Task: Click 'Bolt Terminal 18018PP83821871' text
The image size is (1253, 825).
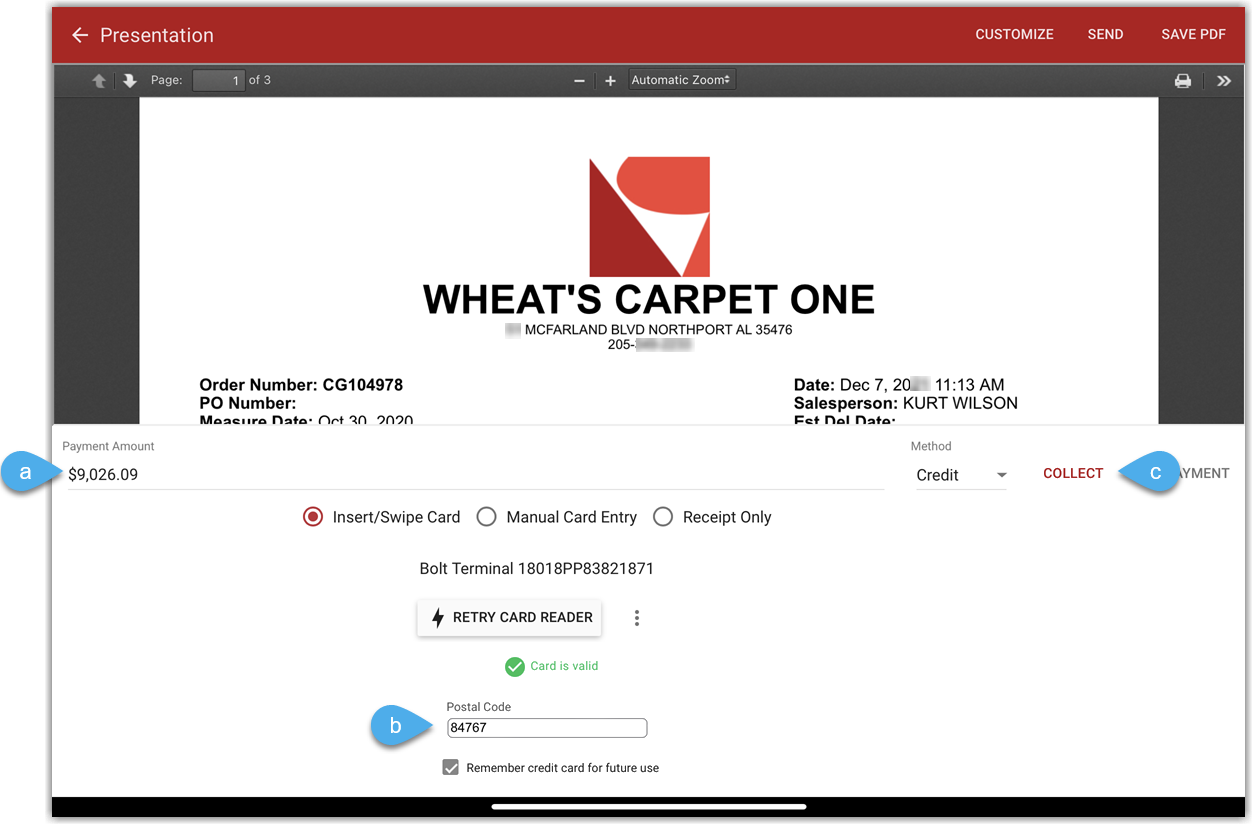Action: [x=536, y=569]
